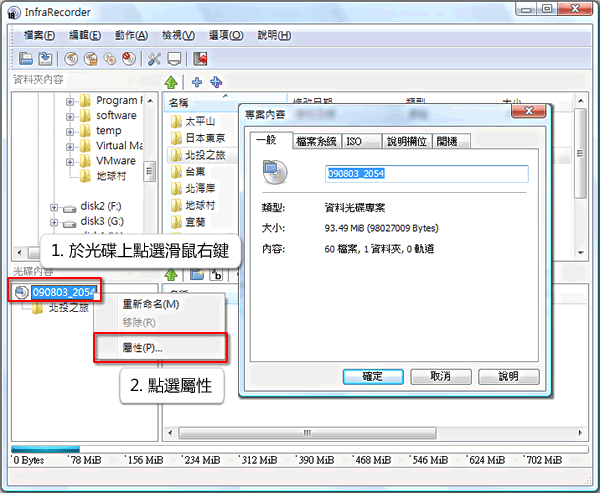
Task: Open the 檔案(F) menu
Action: [39, 36]
